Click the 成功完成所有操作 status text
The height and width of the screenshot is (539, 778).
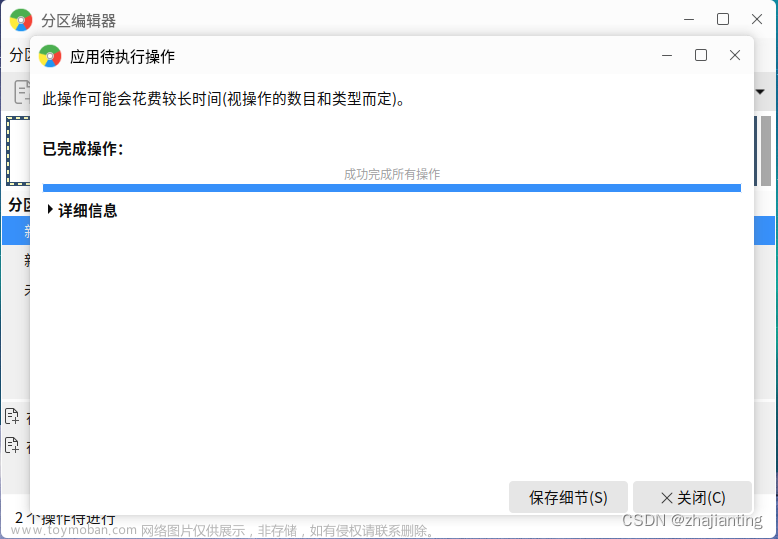point(392,174)
